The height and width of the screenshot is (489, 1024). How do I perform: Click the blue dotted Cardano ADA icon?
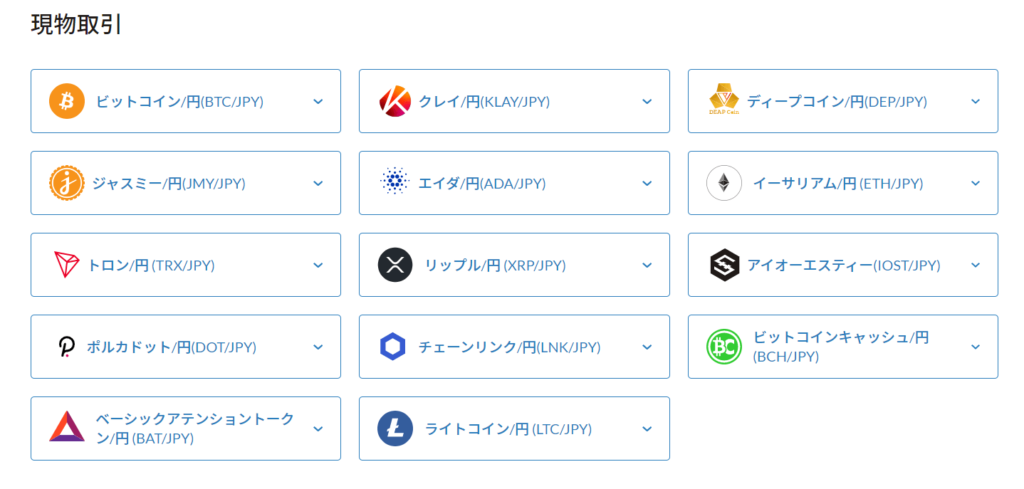(395, 182)
